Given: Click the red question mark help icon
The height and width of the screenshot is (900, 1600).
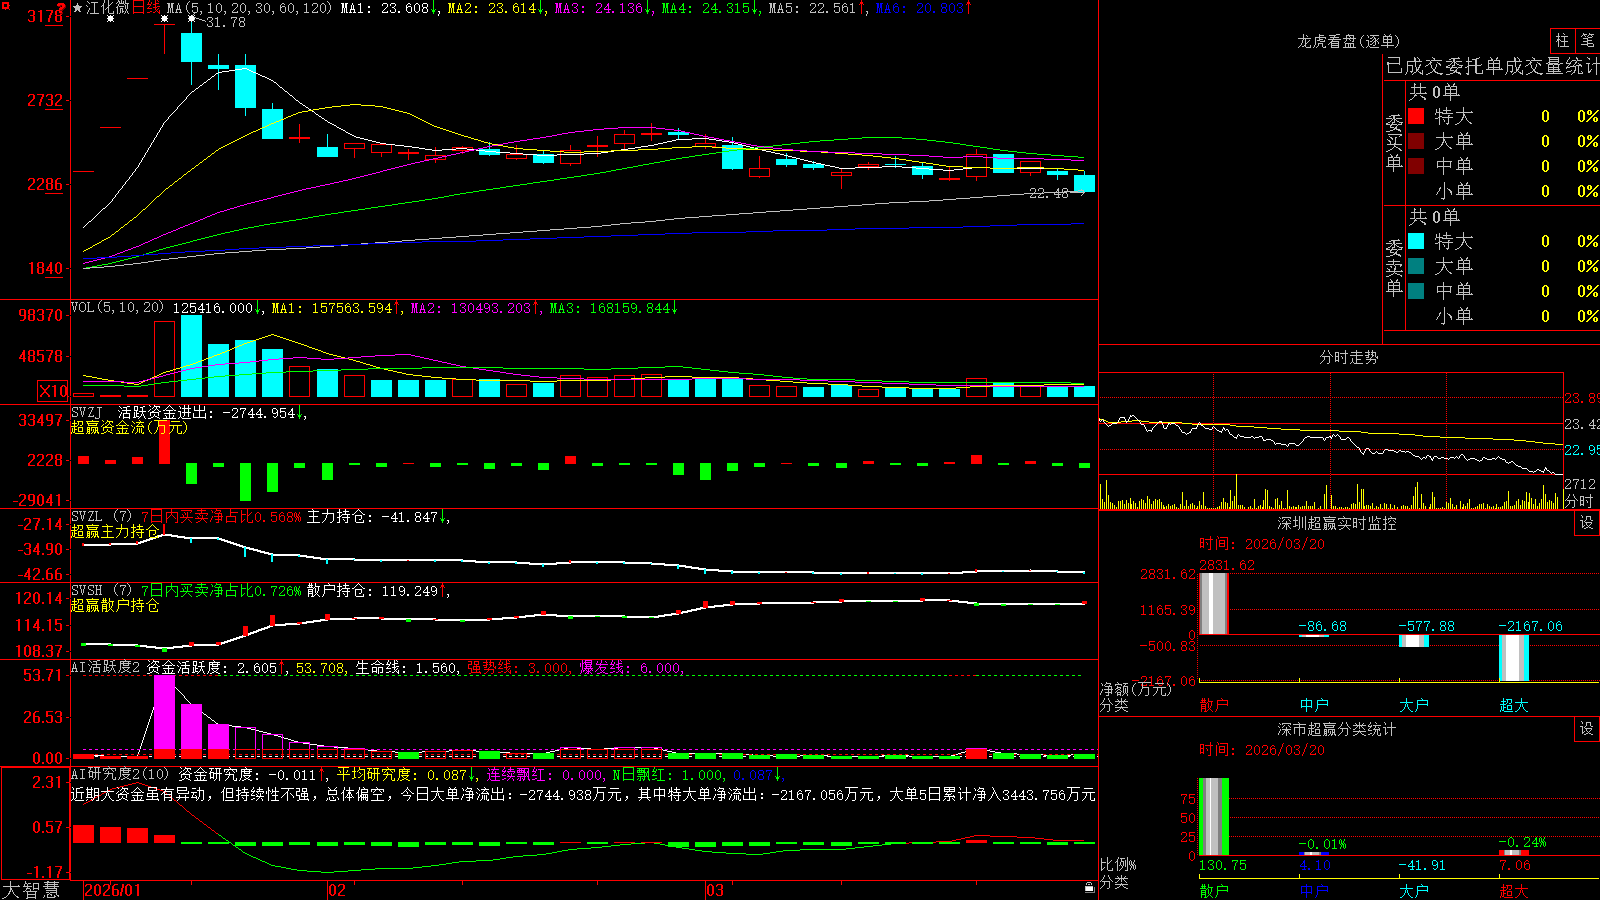Looking at the screenshot, I should tap(62, 7).
